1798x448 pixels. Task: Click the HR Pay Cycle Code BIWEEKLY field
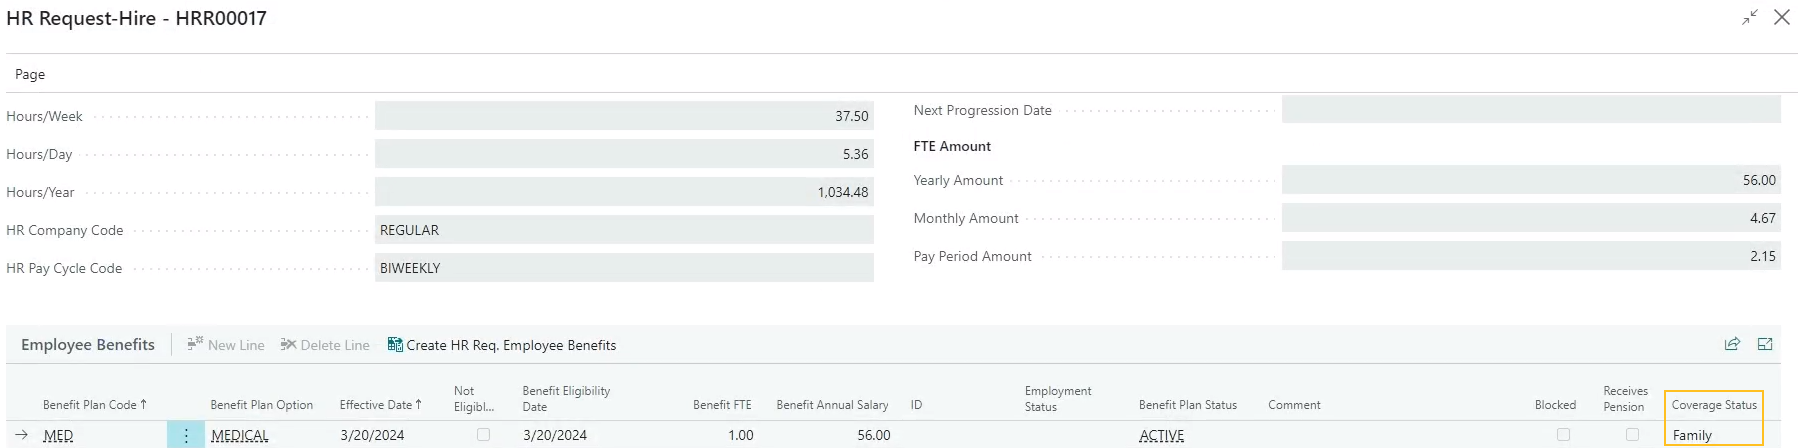(624, 268)
